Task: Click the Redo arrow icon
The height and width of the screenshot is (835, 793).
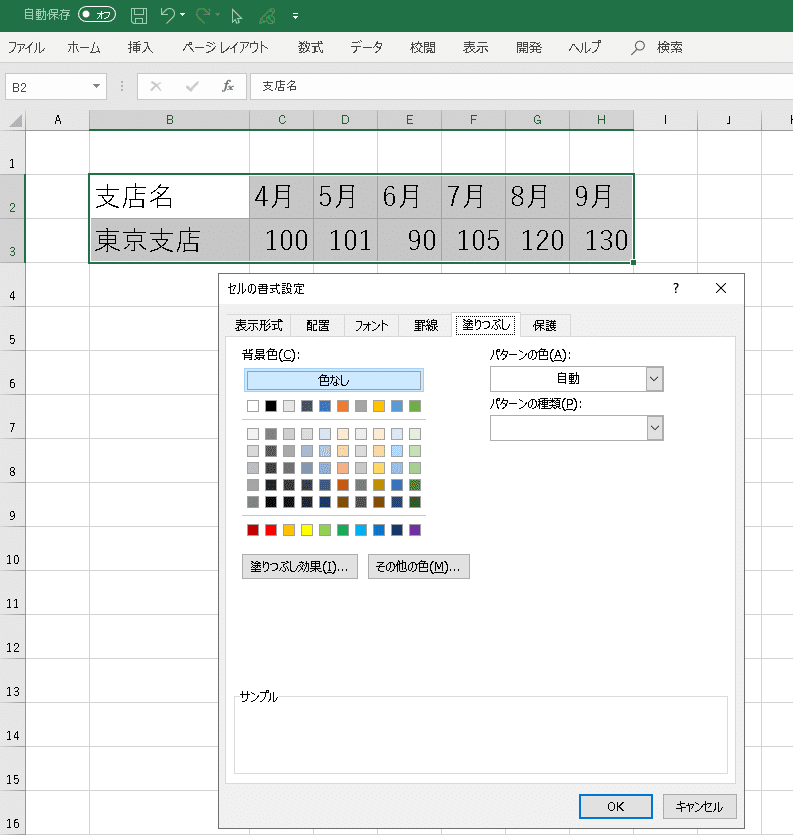Action: click(x=203, y=15)
